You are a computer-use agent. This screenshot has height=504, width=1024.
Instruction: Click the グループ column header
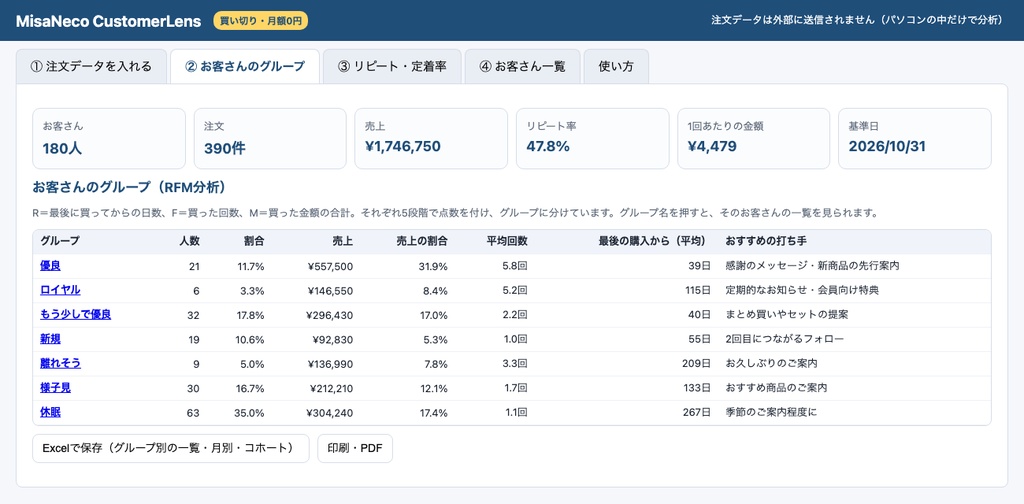[x=60, y=242]
